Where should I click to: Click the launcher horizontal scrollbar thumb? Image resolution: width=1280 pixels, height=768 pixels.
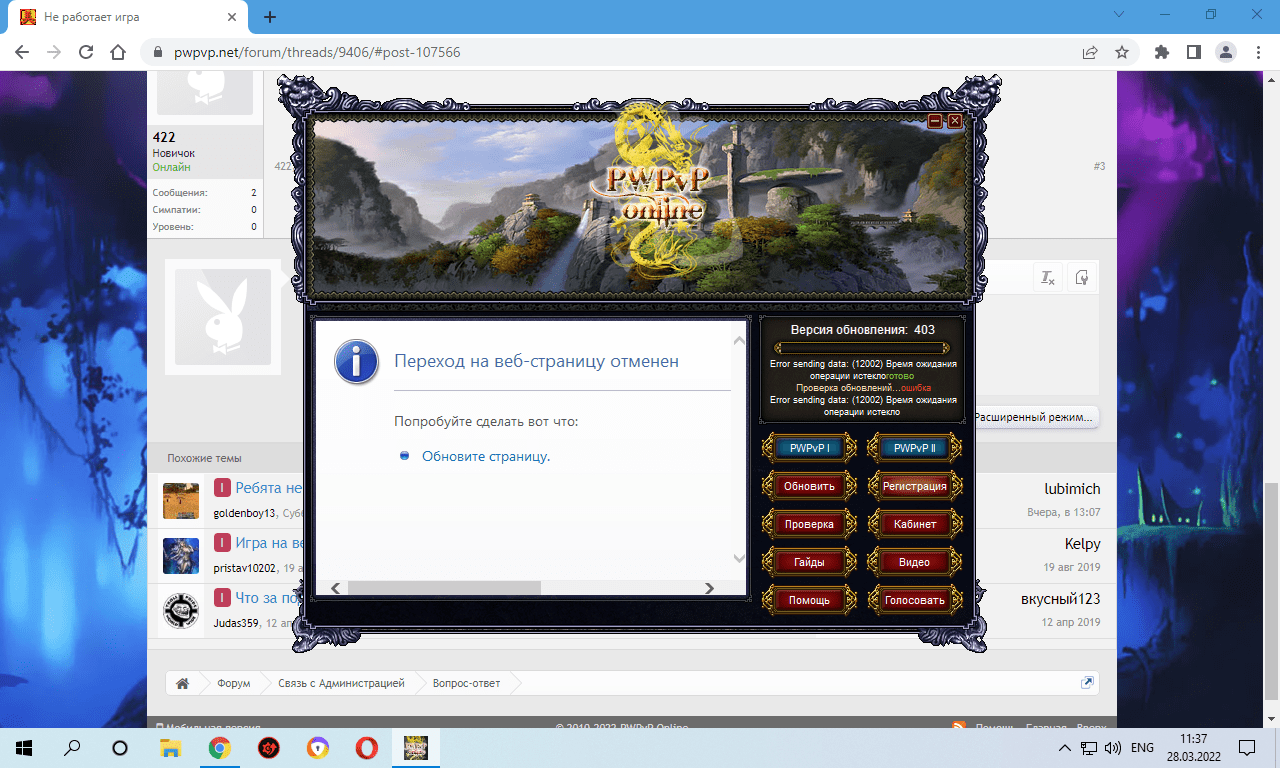click(444, 588)
